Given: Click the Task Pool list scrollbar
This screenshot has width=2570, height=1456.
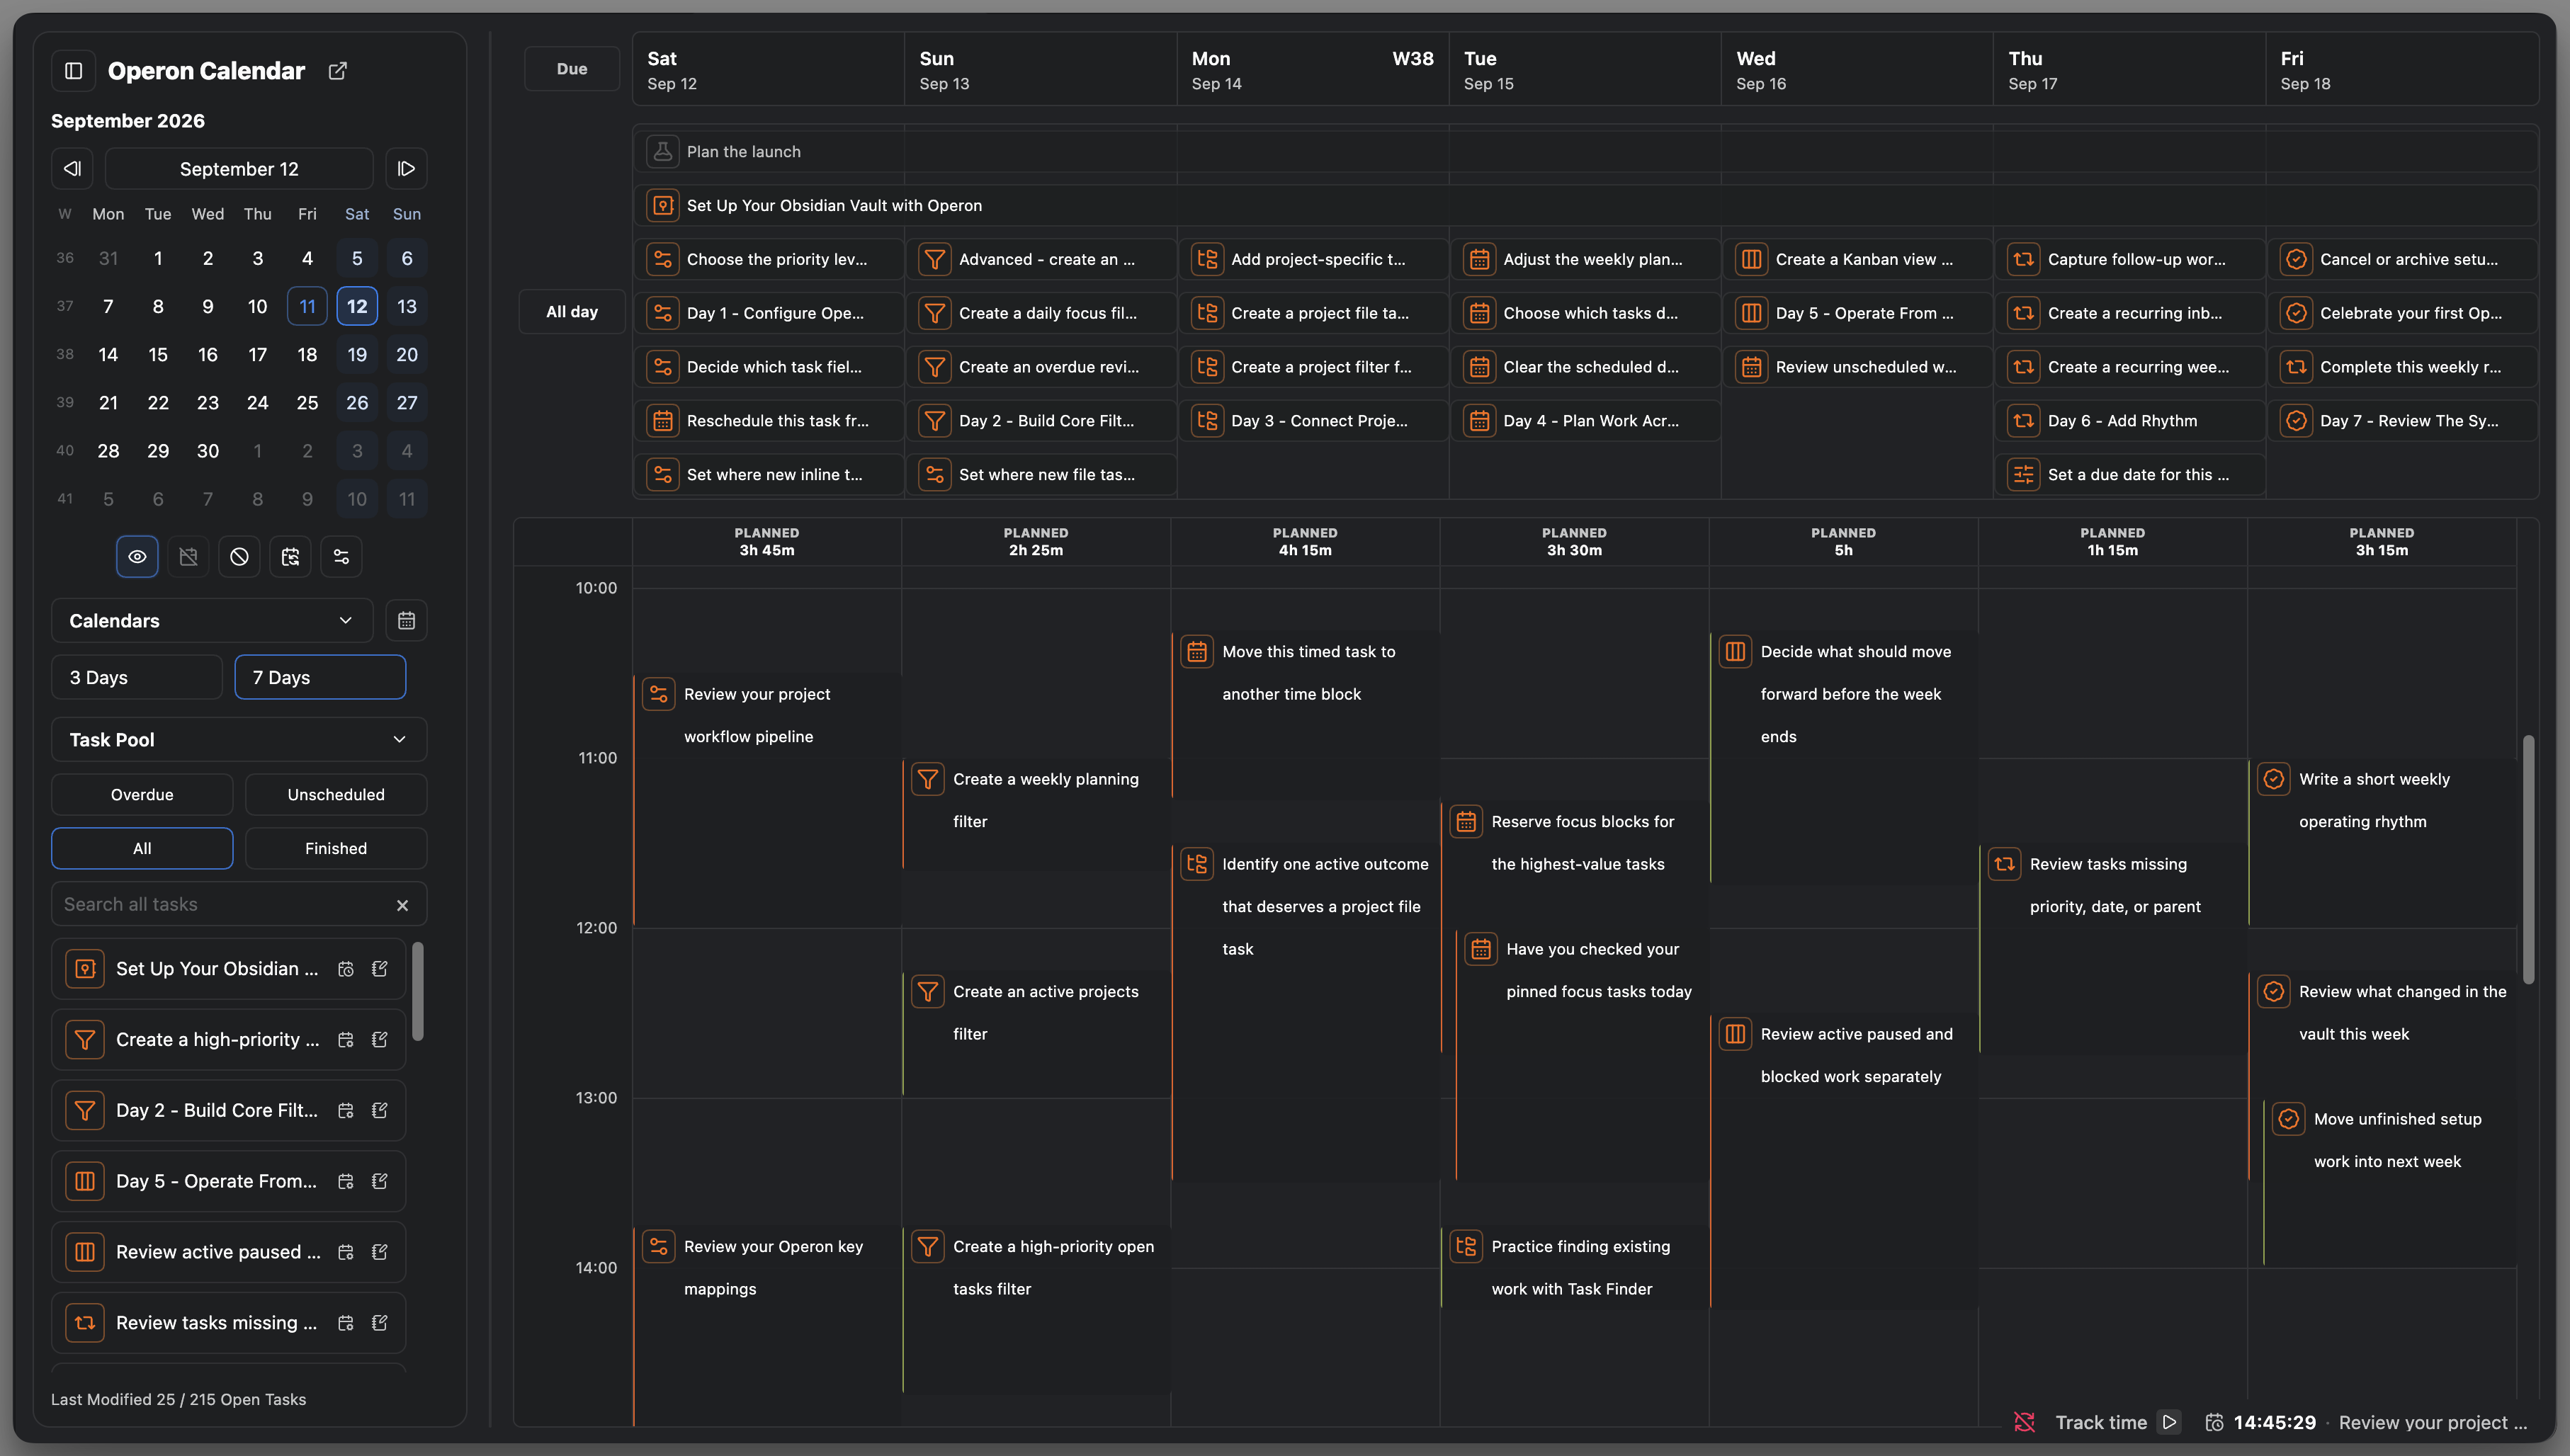Looking at the screenshot, I should [417, 991].
